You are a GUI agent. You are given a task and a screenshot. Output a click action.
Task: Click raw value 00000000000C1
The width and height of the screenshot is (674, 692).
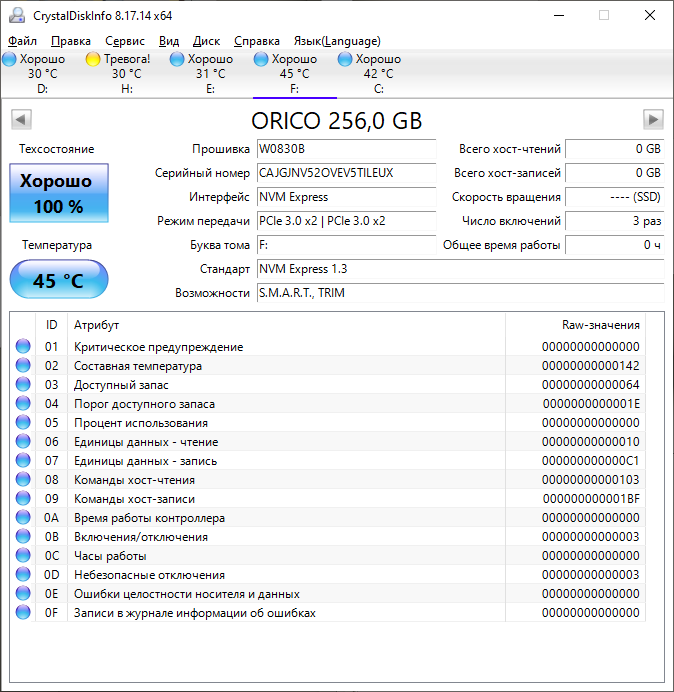click(591, 460)
